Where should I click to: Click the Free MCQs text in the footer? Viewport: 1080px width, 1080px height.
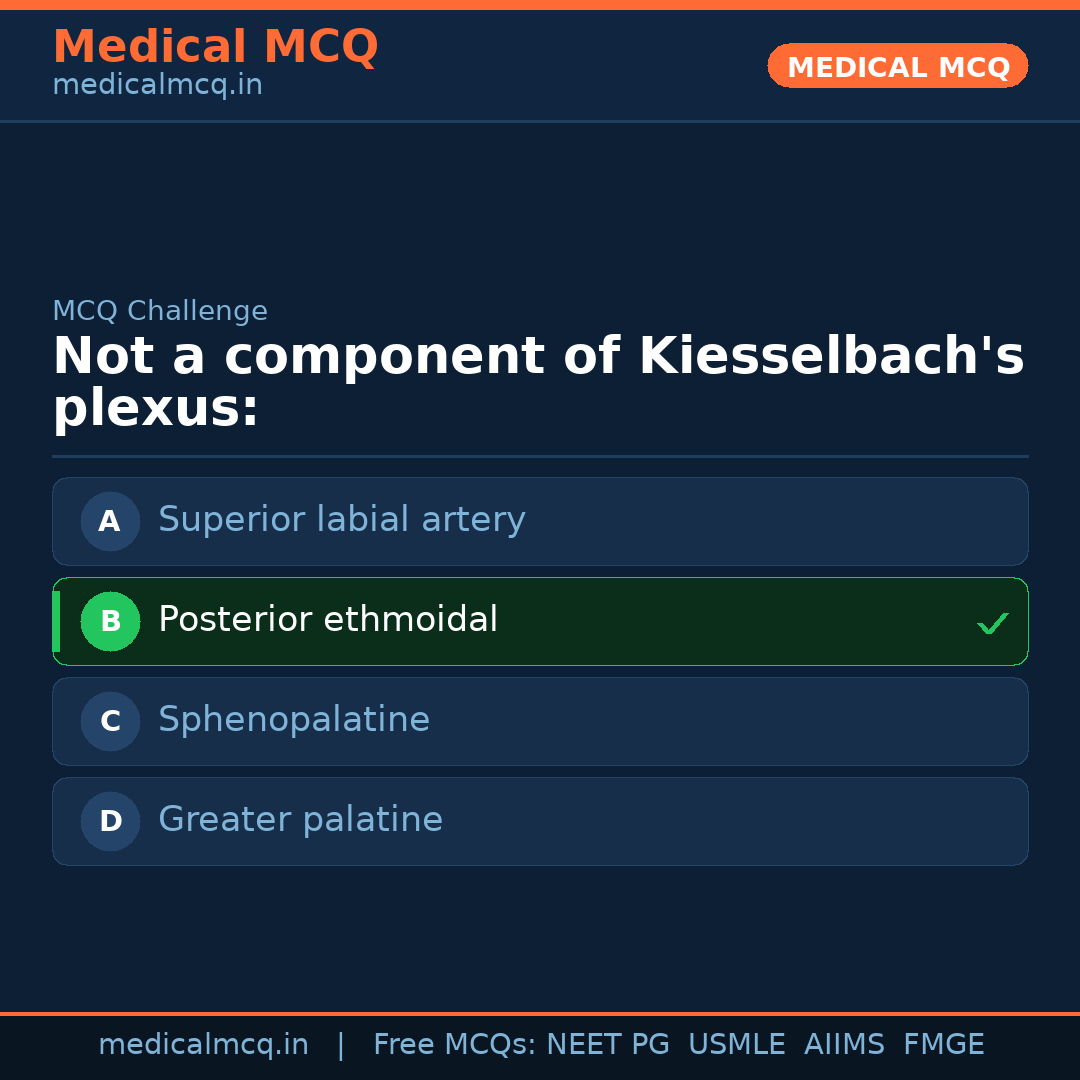pyautogui.click(x=454, y=1045)
